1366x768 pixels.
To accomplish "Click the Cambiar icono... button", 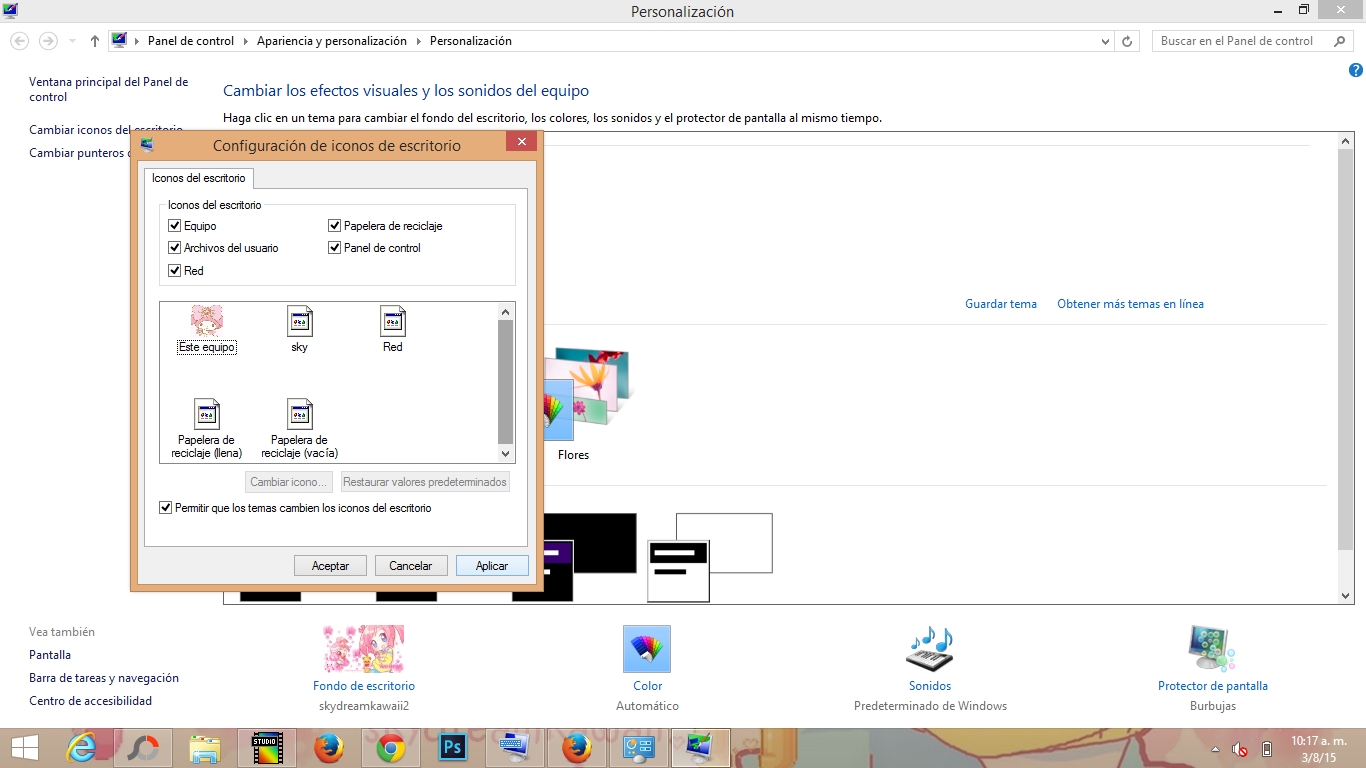I will [x=289, y=482].
